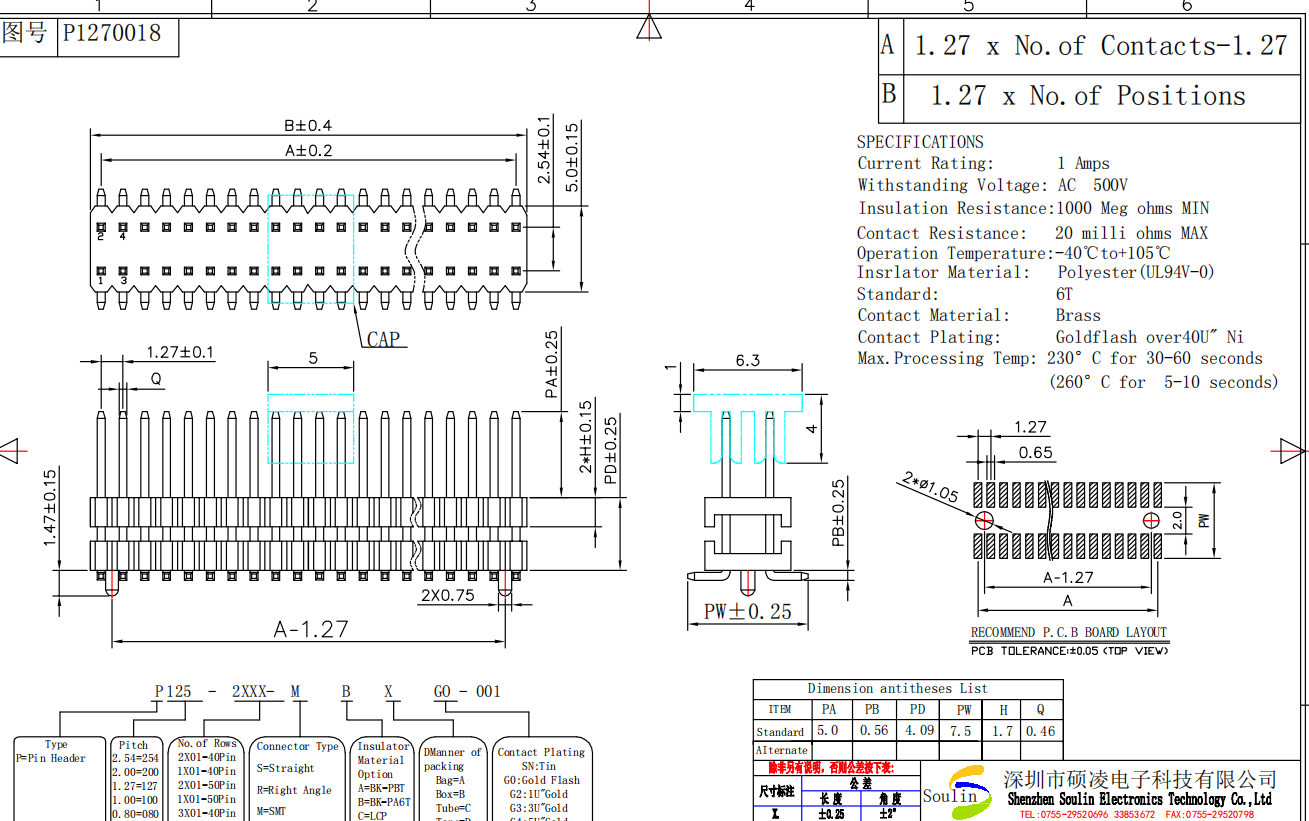Select the '2*ø1.05' hole callout
The image size is (1309, 821).
tap(930, 488)
